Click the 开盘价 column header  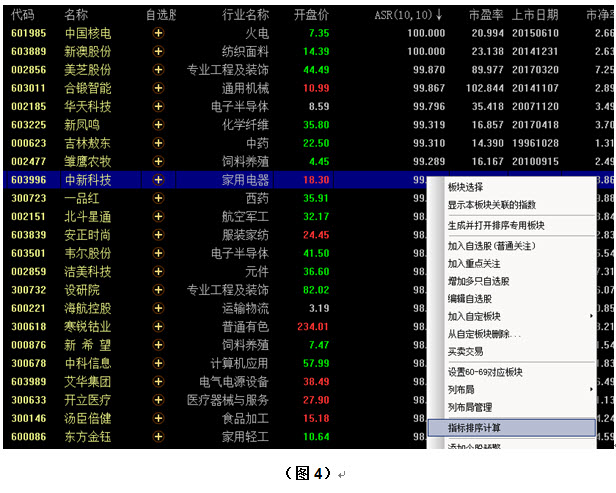(x=311, y=15)
